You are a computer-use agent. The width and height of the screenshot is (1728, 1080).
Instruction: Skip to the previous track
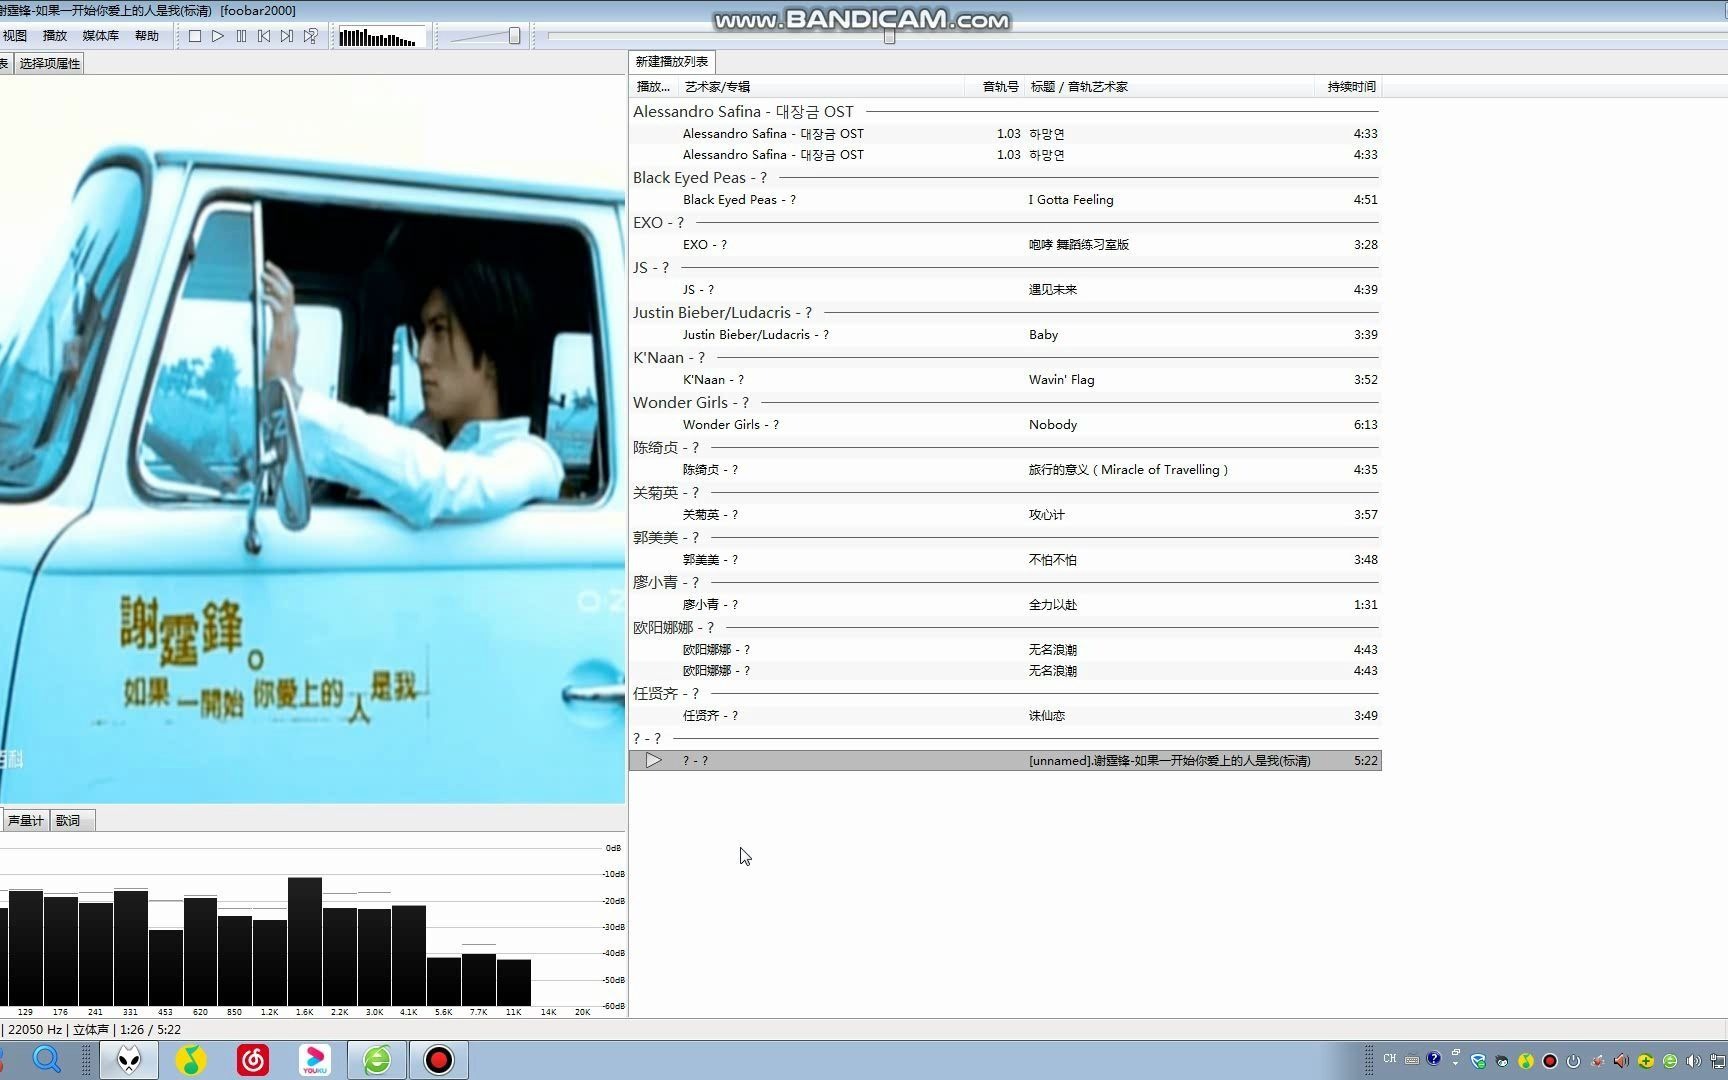[x=264, y=36]
